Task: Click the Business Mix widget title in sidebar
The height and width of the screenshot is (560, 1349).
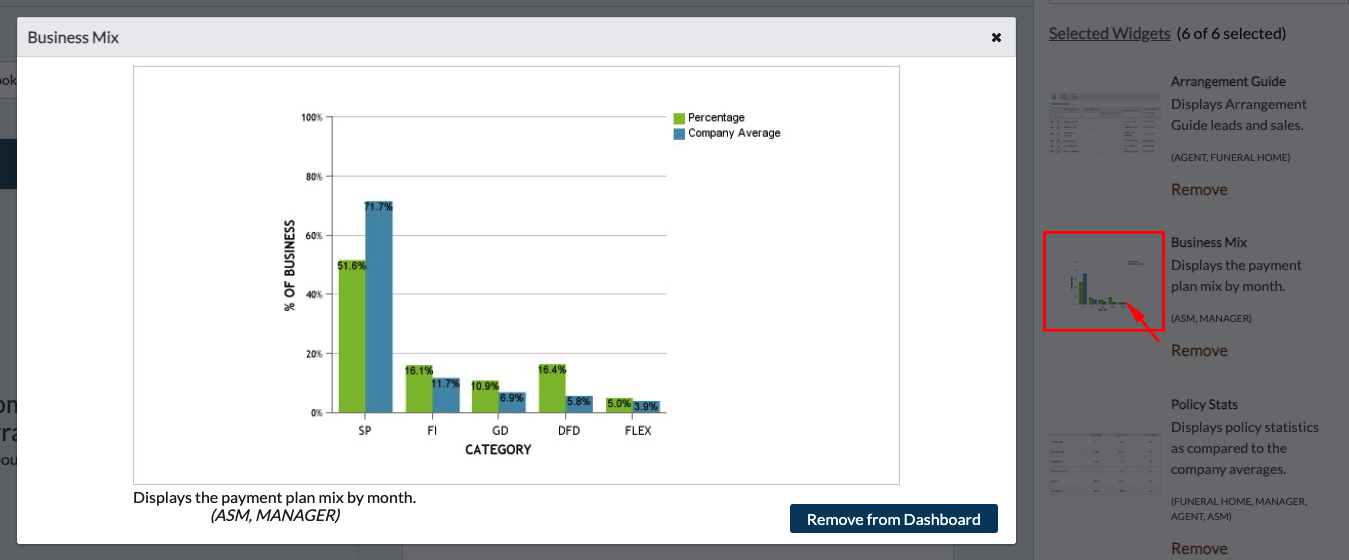Action: click(x=1209, y=242)
